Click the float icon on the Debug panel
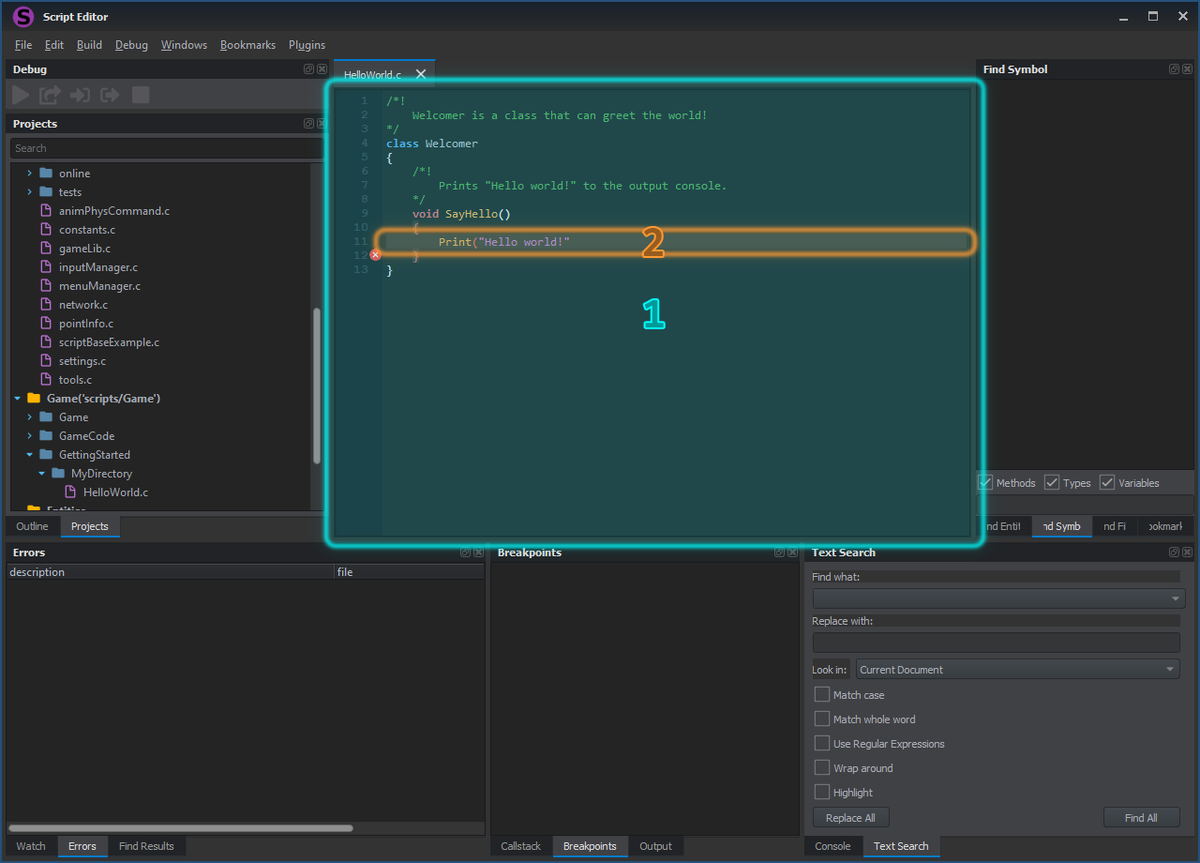The height and width of the screenshot is (863, 1200). pos(309,68)
